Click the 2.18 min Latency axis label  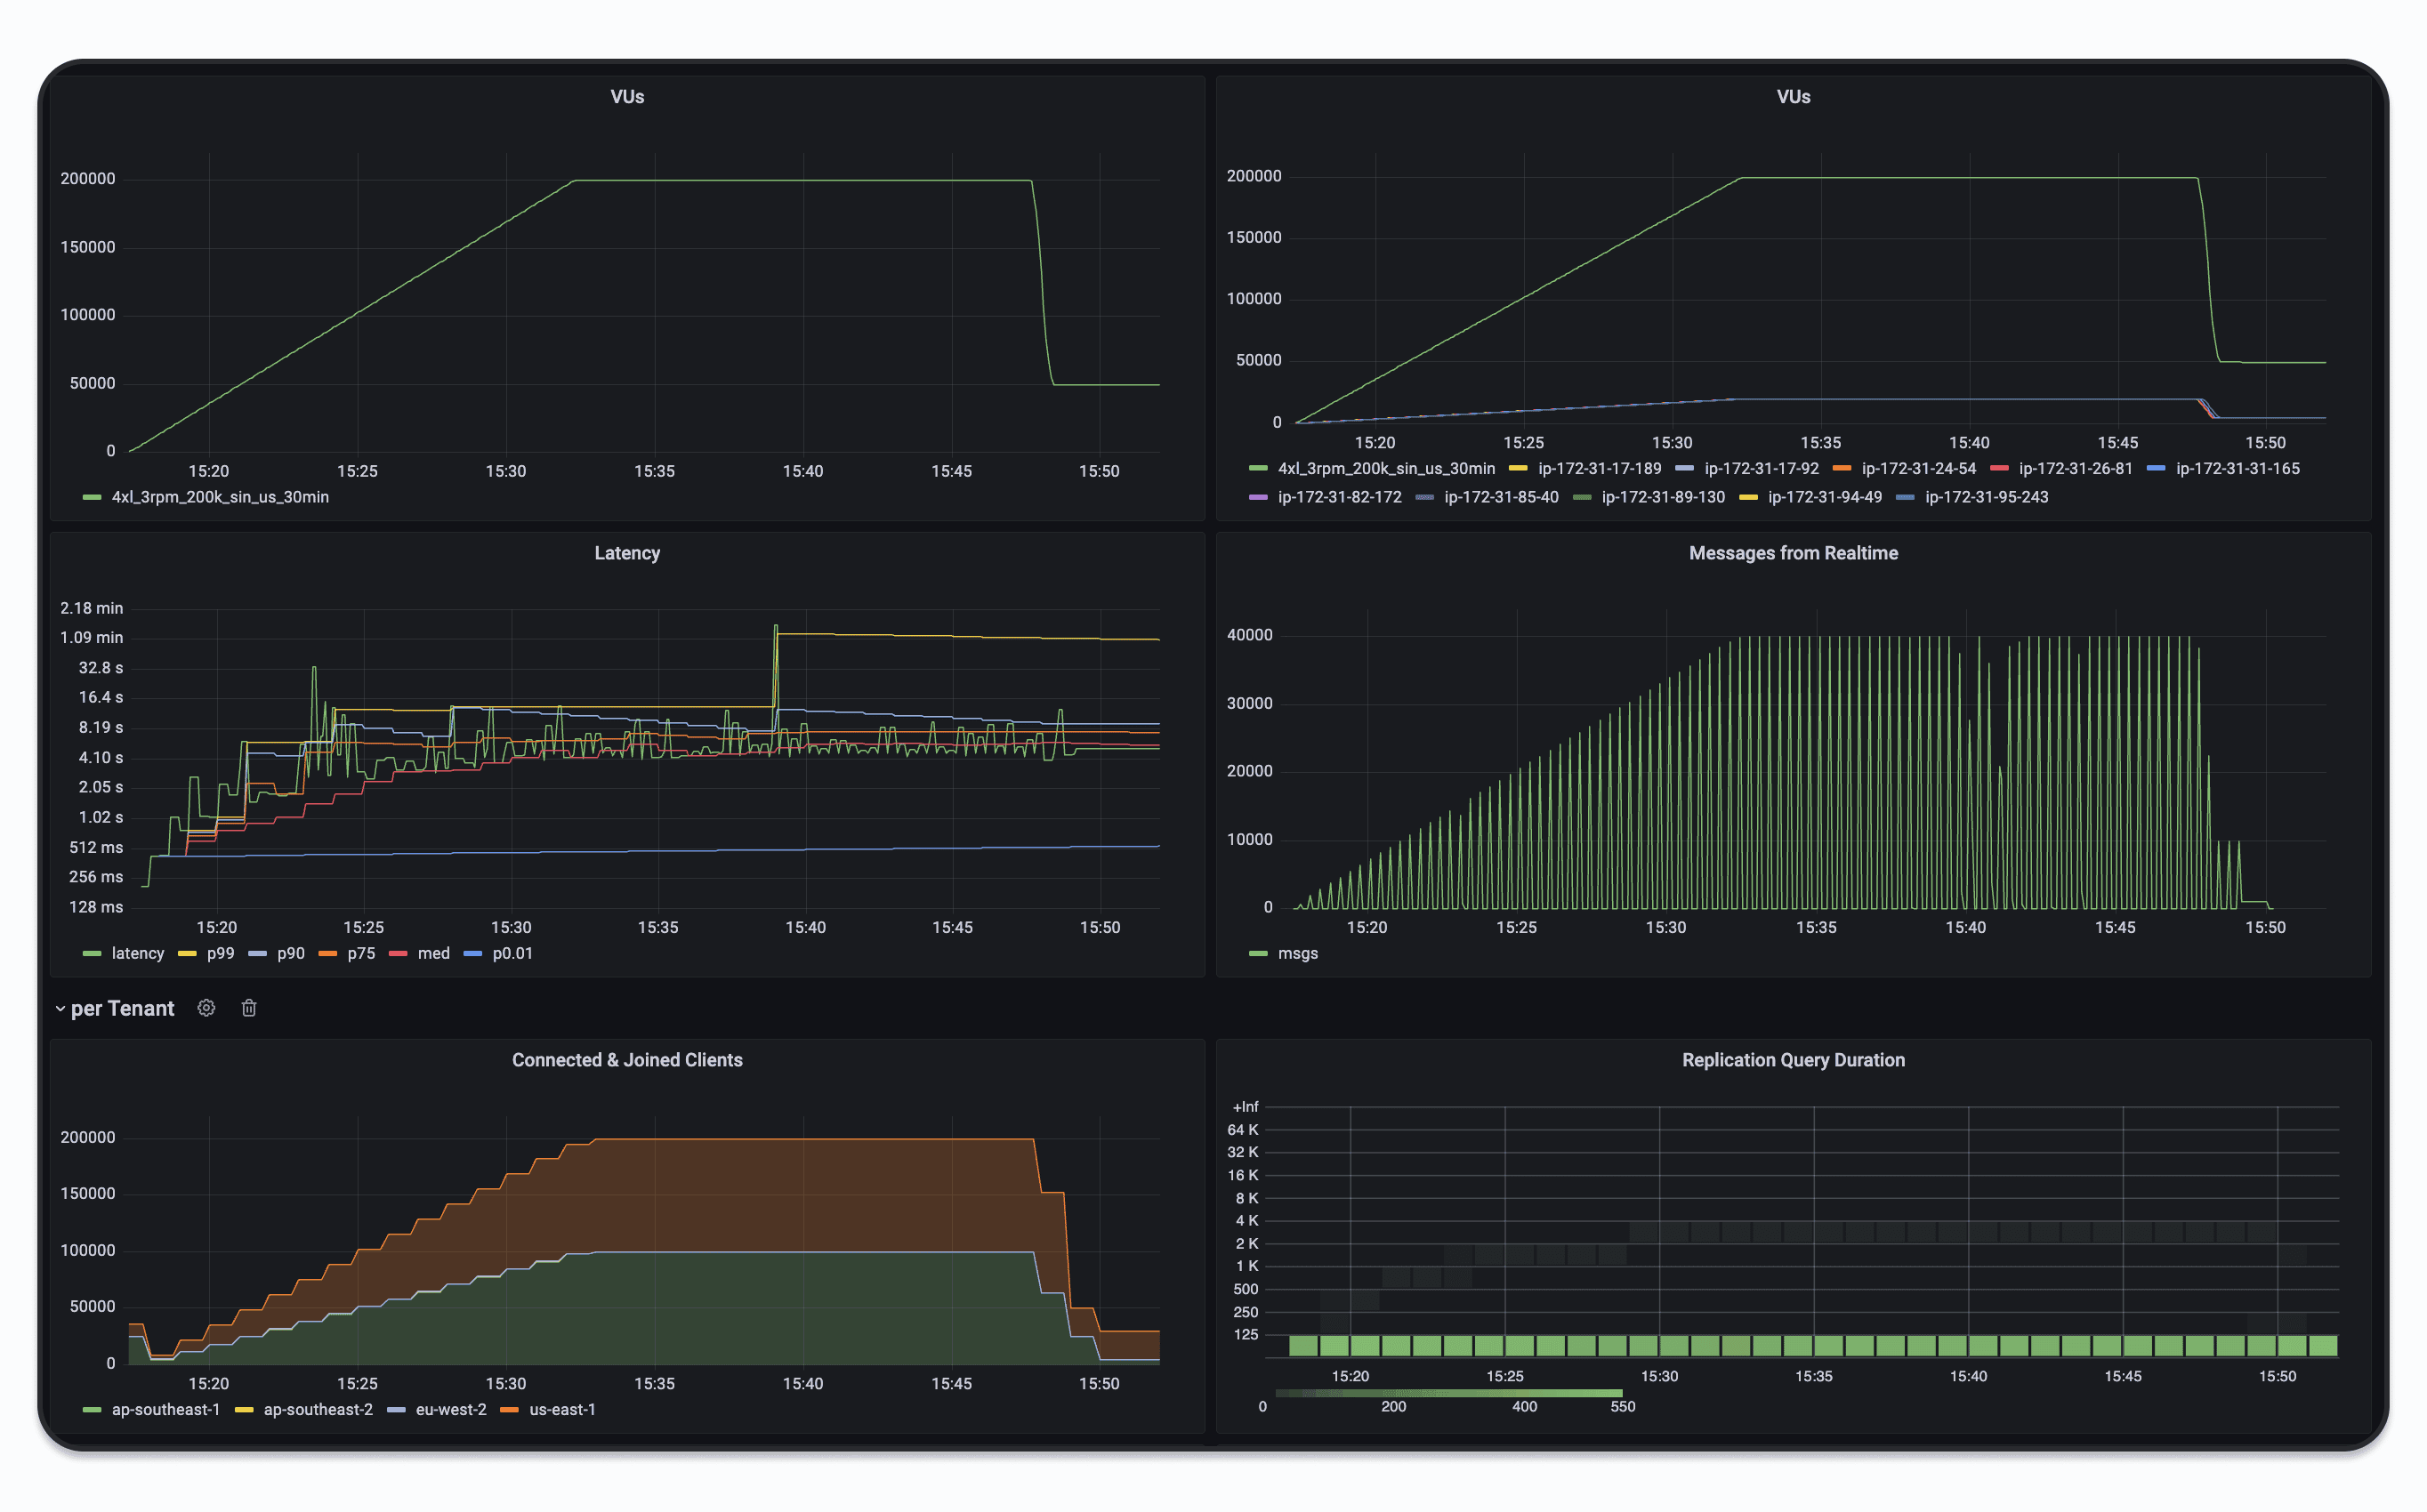coord(92,608)
